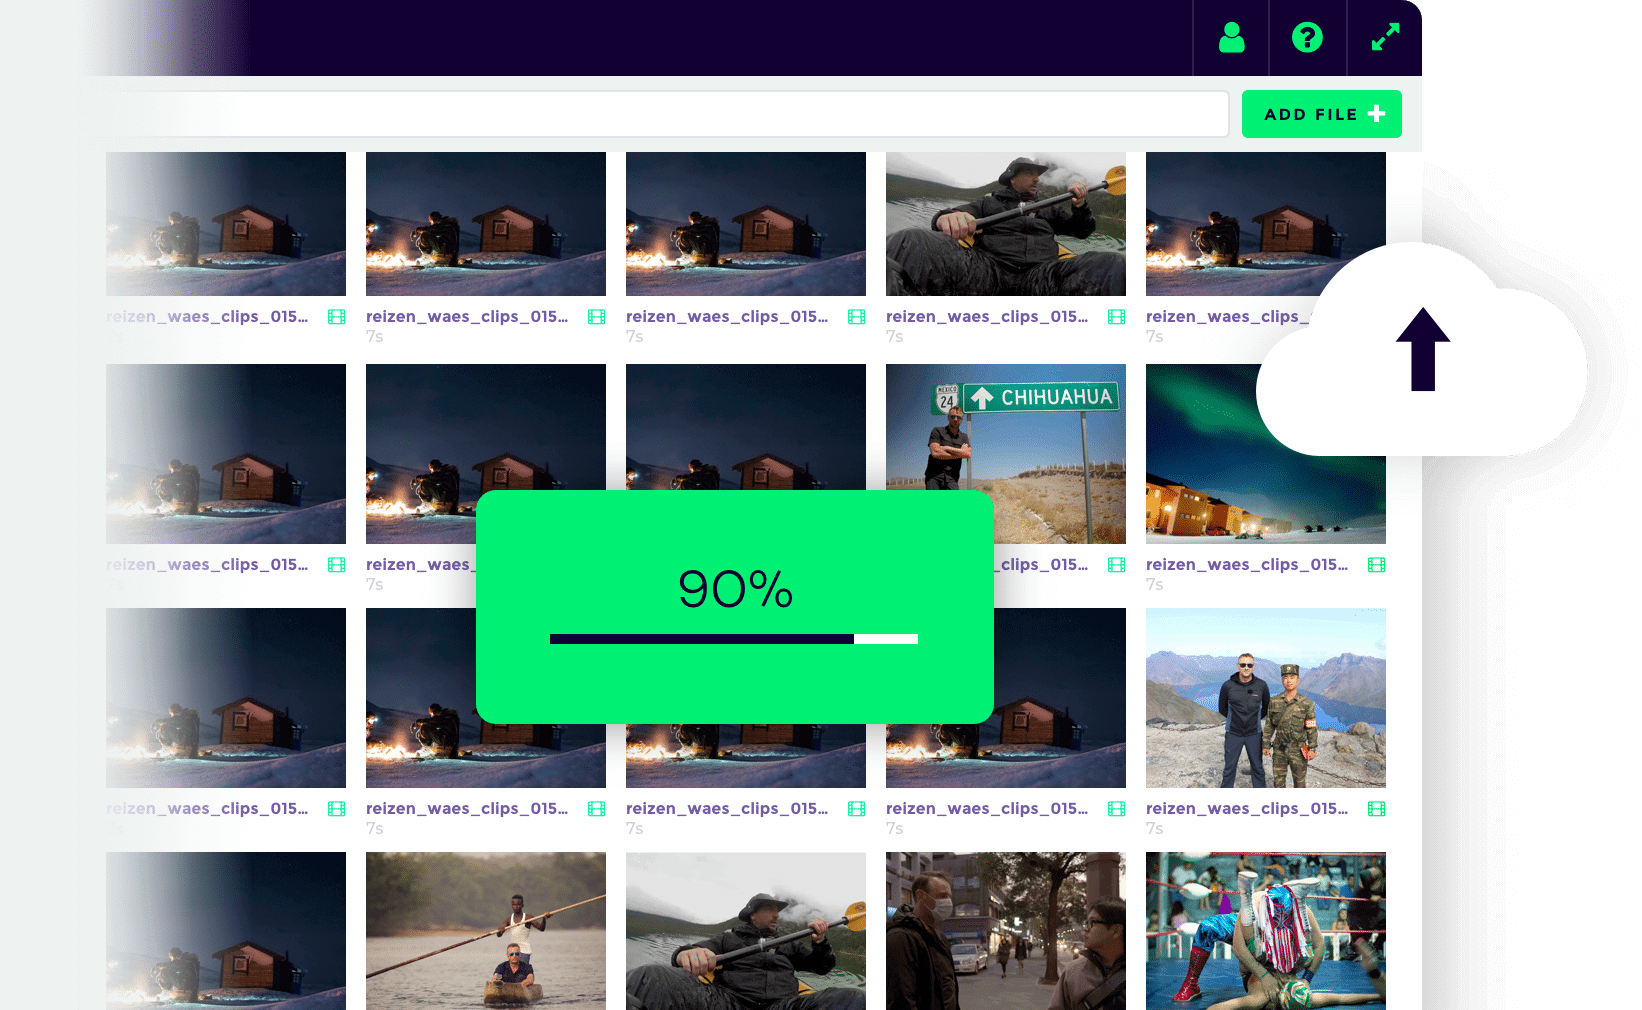Open thumbnail of man wearing face mask
Screen dimensions: 1642x1010
click(x=1005, y=930)
